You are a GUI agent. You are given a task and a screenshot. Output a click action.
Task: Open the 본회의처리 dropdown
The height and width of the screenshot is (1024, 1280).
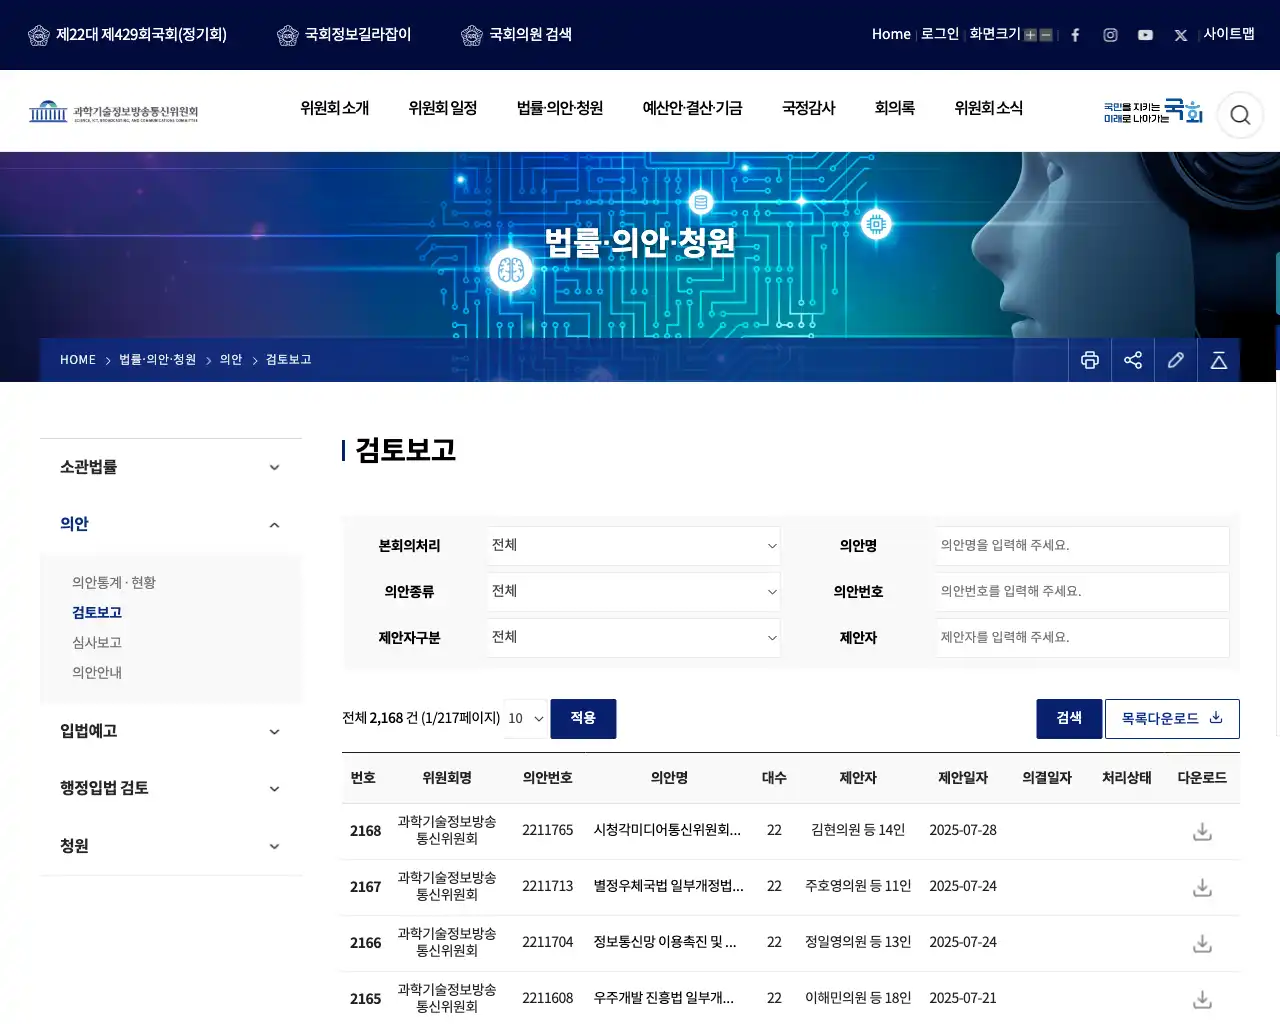point(634,546)
